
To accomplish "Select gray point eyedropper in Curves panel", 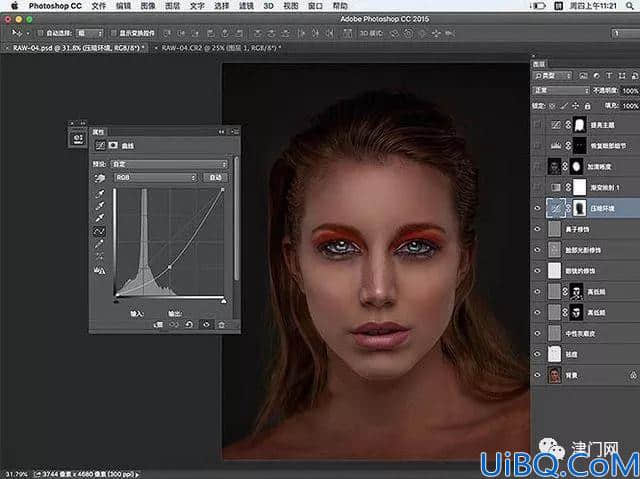I will tap(100, 205).
